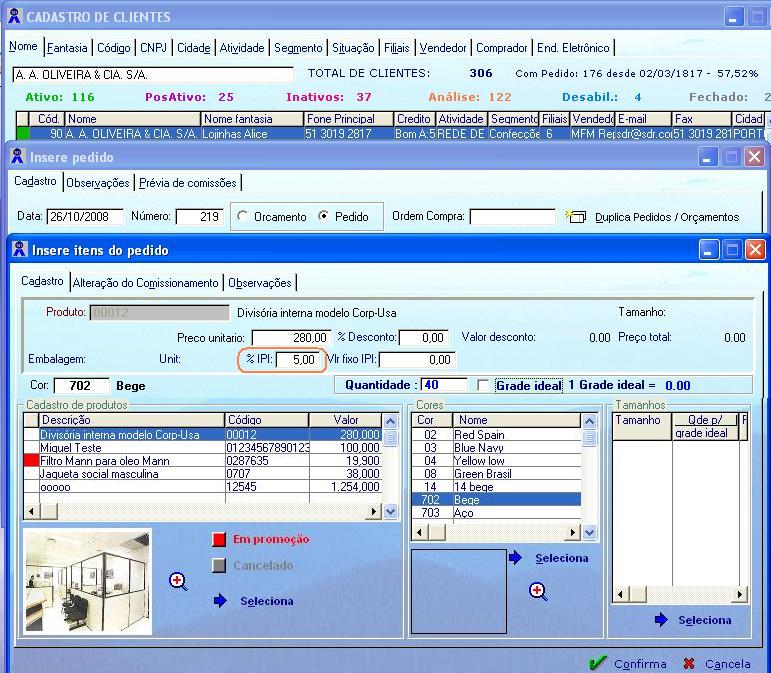The height and width of the screenshot is (673, 771).
Task: Select Red Spain color row
Action: [497, 435]
